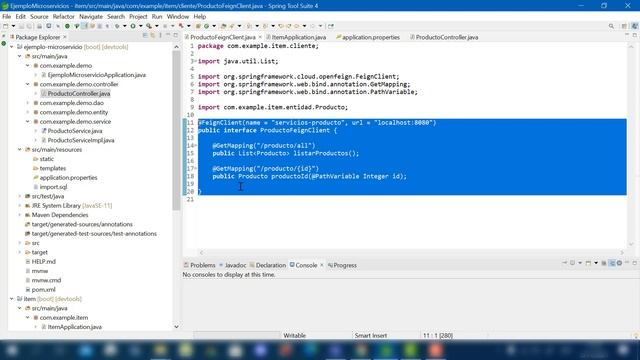640x360 pixels.
Task: Select import.sql in resources
Action: click(x=53, y=187)
